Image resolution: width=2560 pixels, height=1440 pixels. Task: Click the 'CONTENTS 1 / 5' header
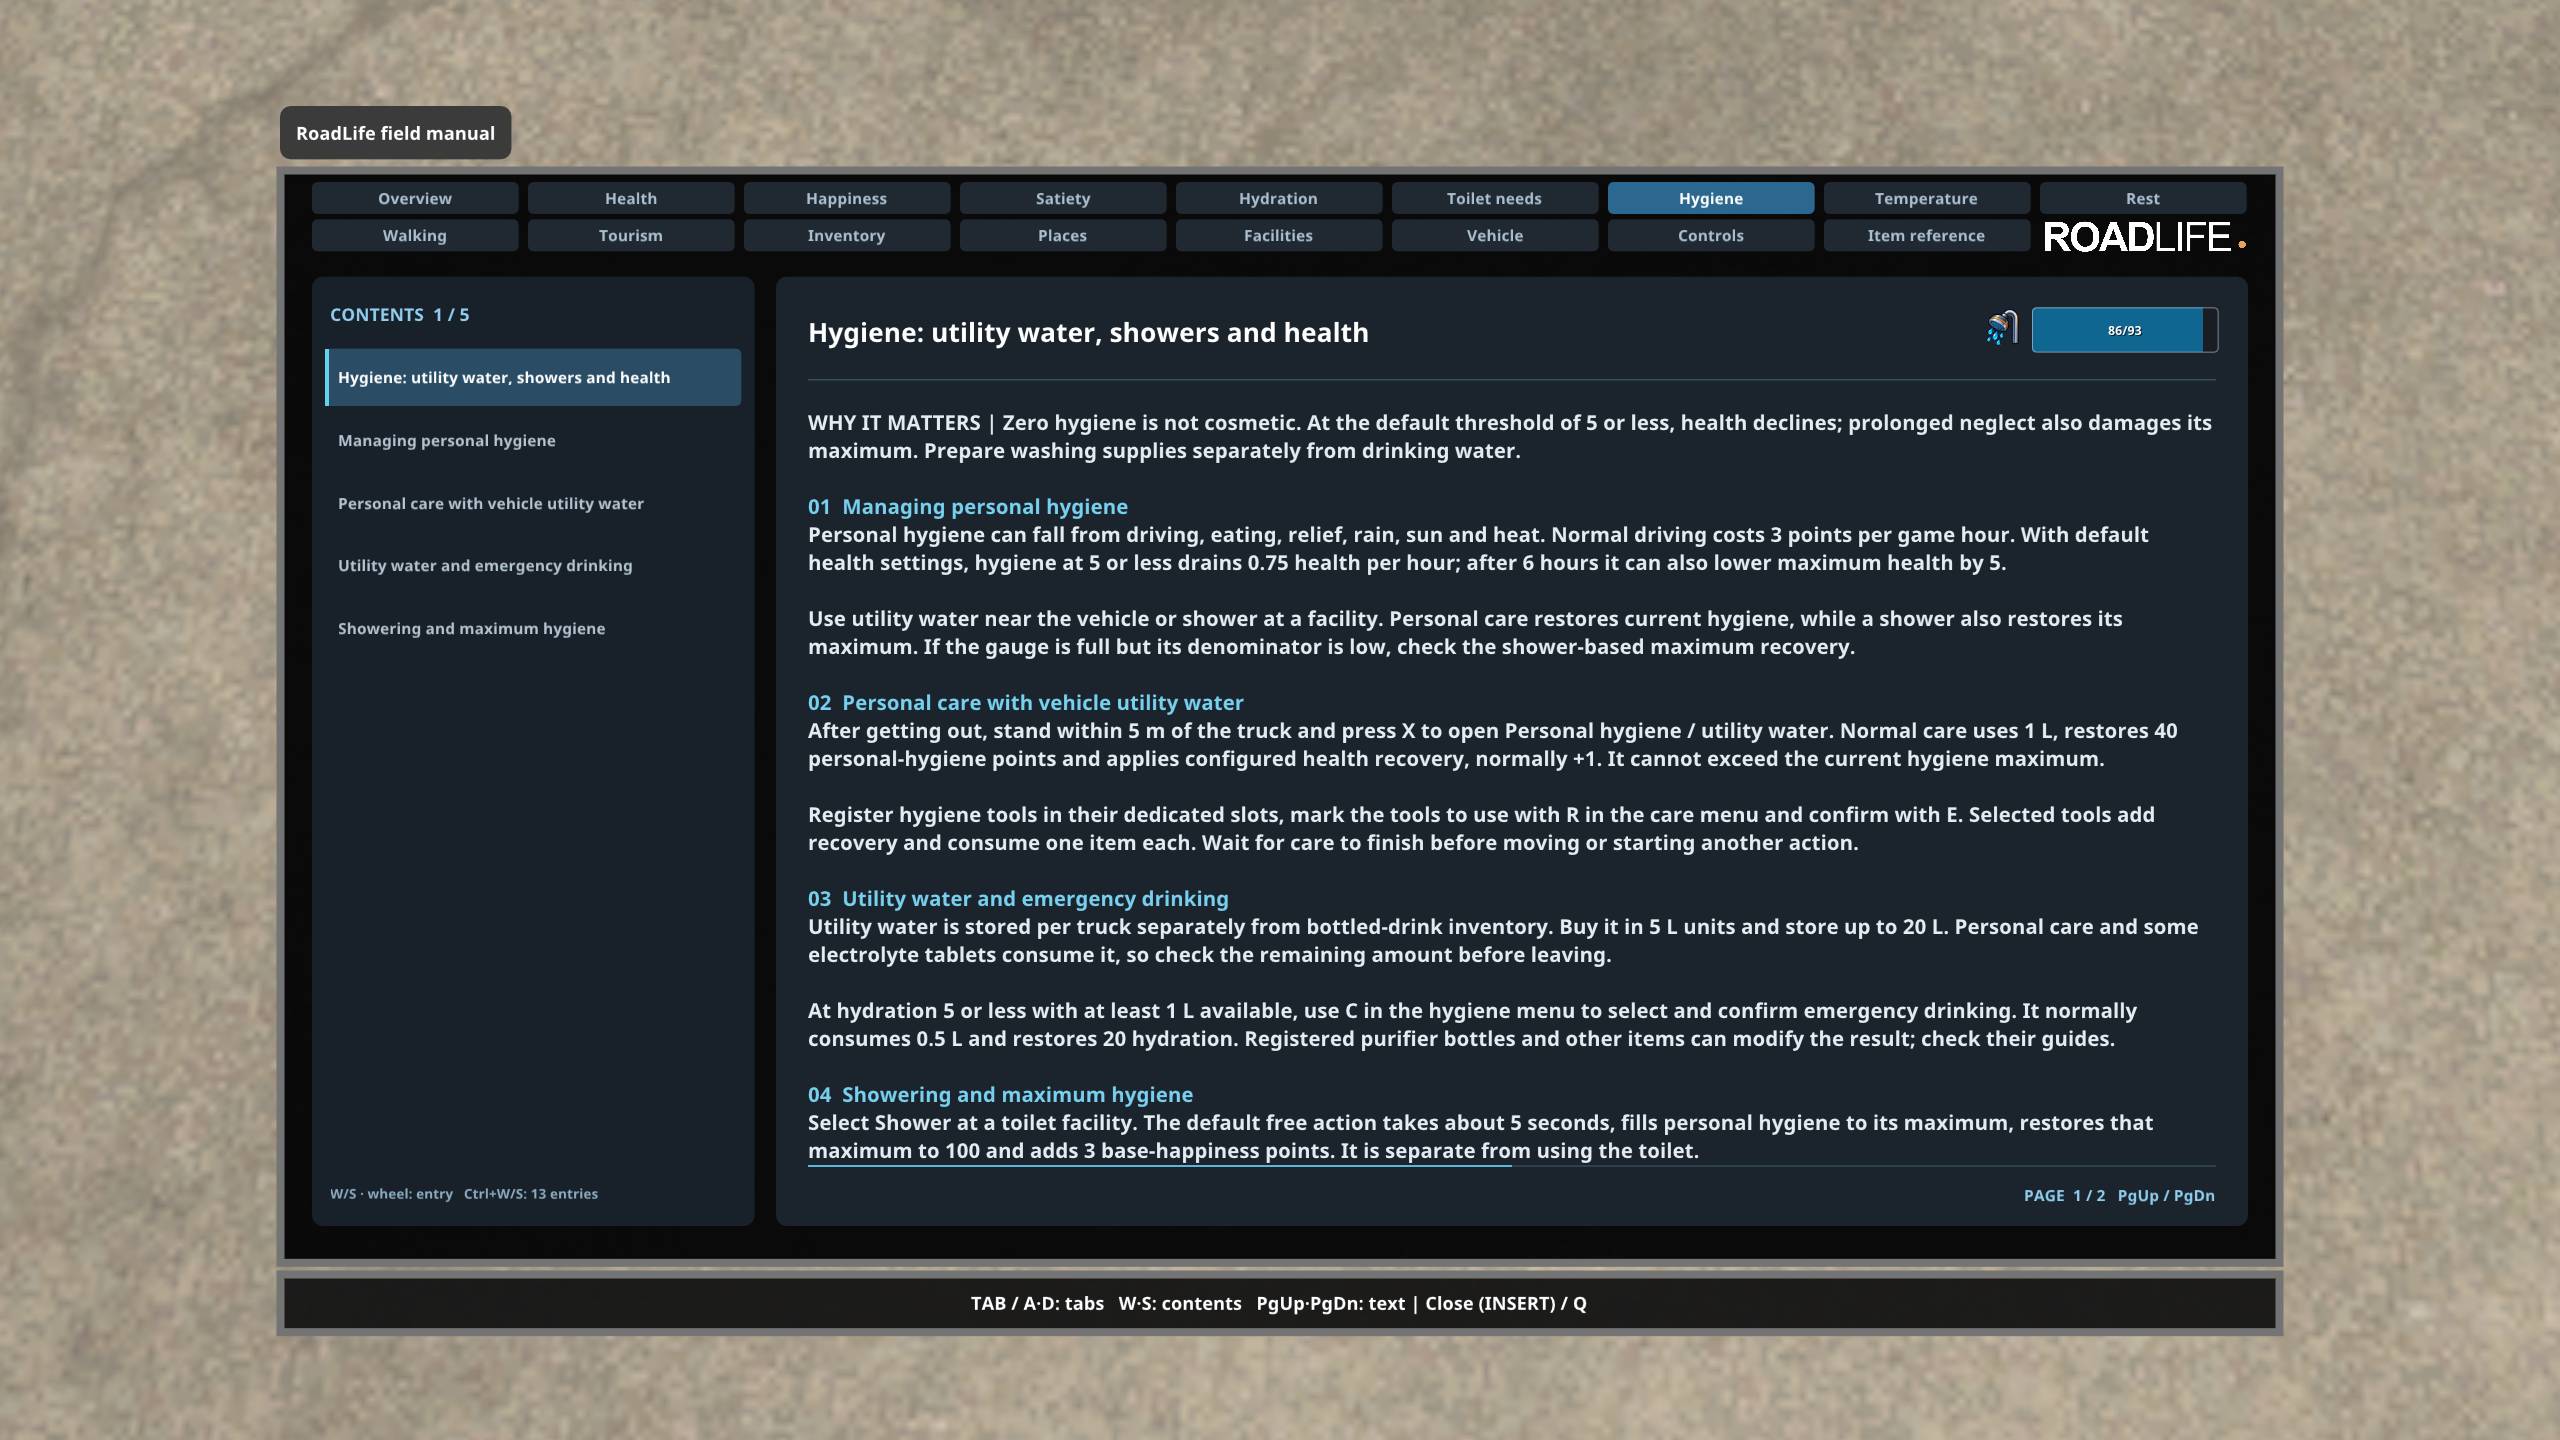point(400,314)
